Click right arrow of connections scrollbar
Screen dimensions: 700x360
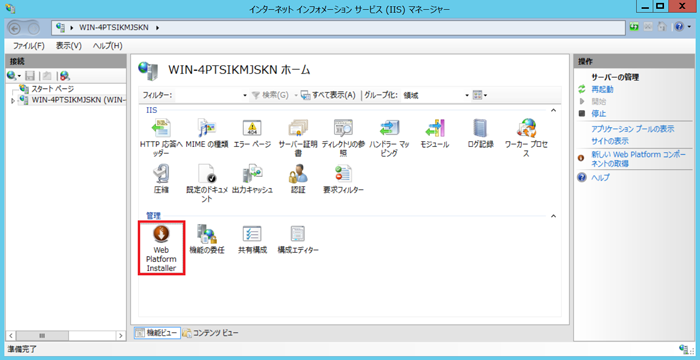[121, 335]
